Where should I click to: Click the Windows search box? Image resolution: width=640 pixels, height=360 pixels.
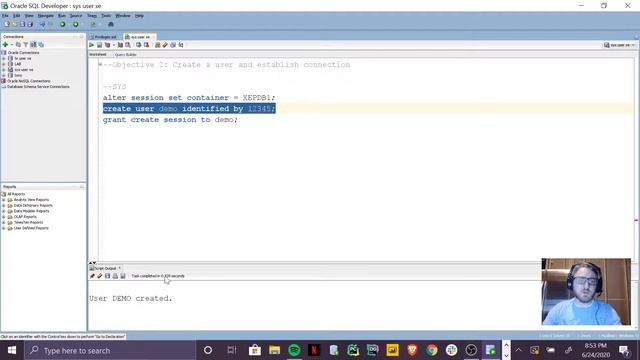coord(110,350)
